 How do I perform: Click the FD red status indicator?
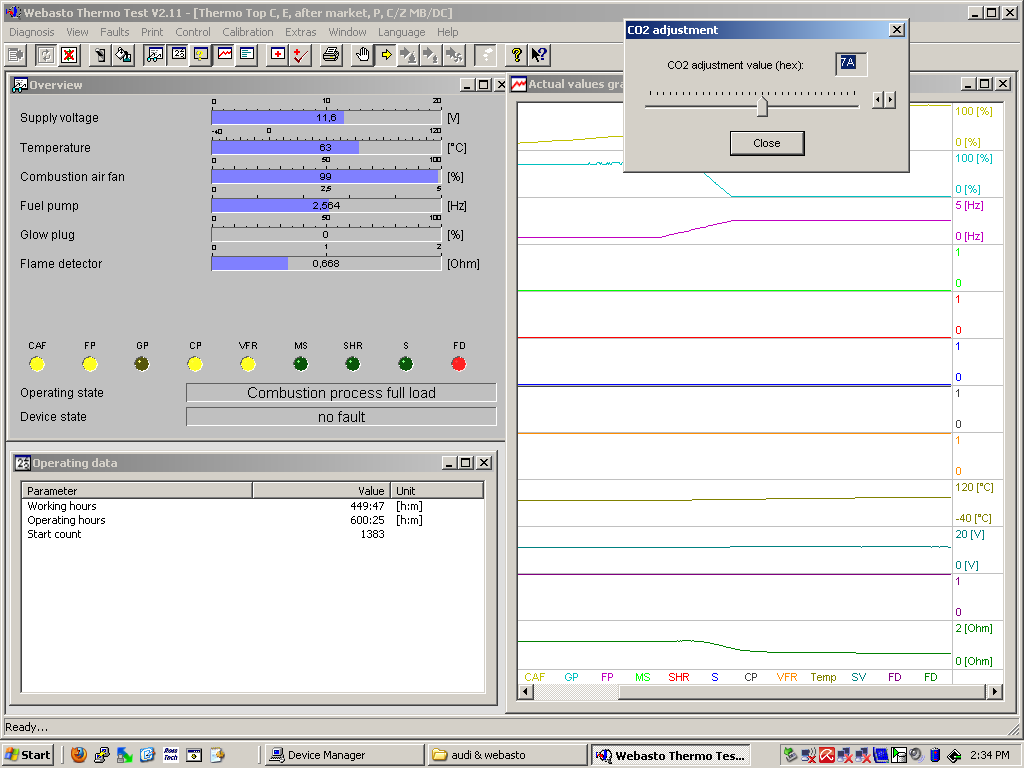[458, 364]
